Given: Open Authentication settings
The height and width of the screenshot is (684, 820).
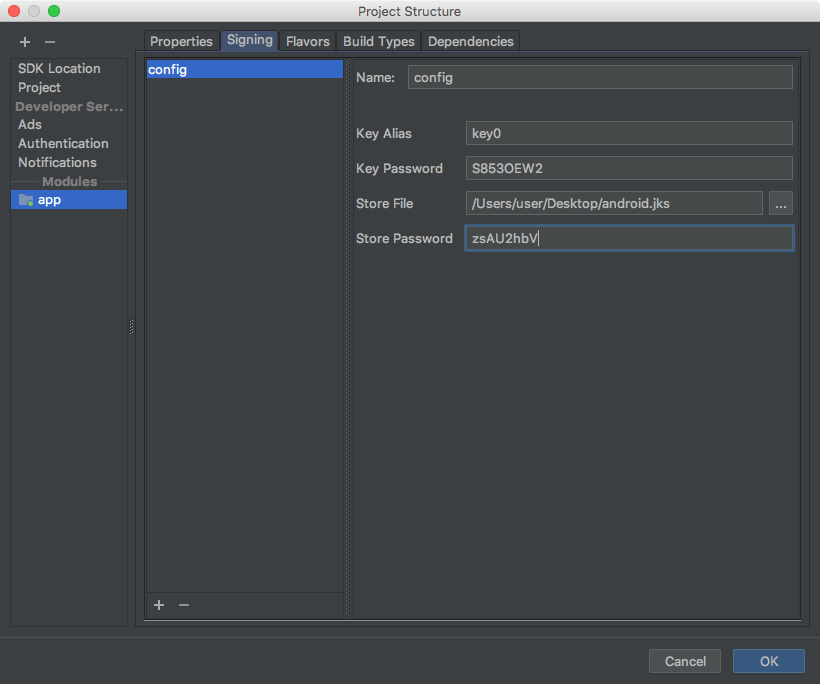Looking at the screenshot, I should point(63,143).
